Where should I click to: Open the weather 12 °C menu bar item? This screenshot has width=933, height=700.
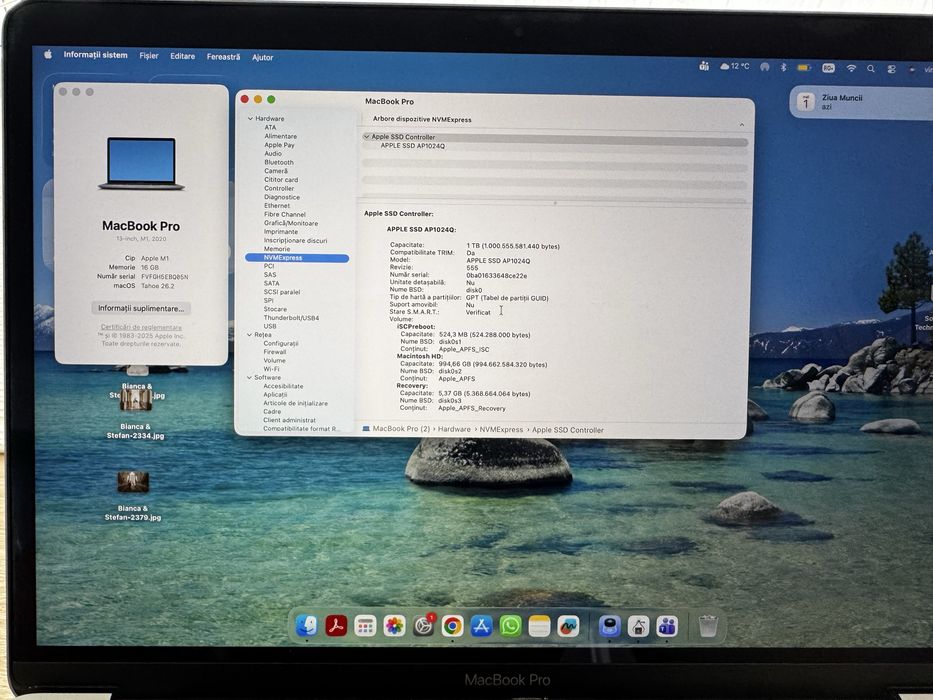coord(735,67)
